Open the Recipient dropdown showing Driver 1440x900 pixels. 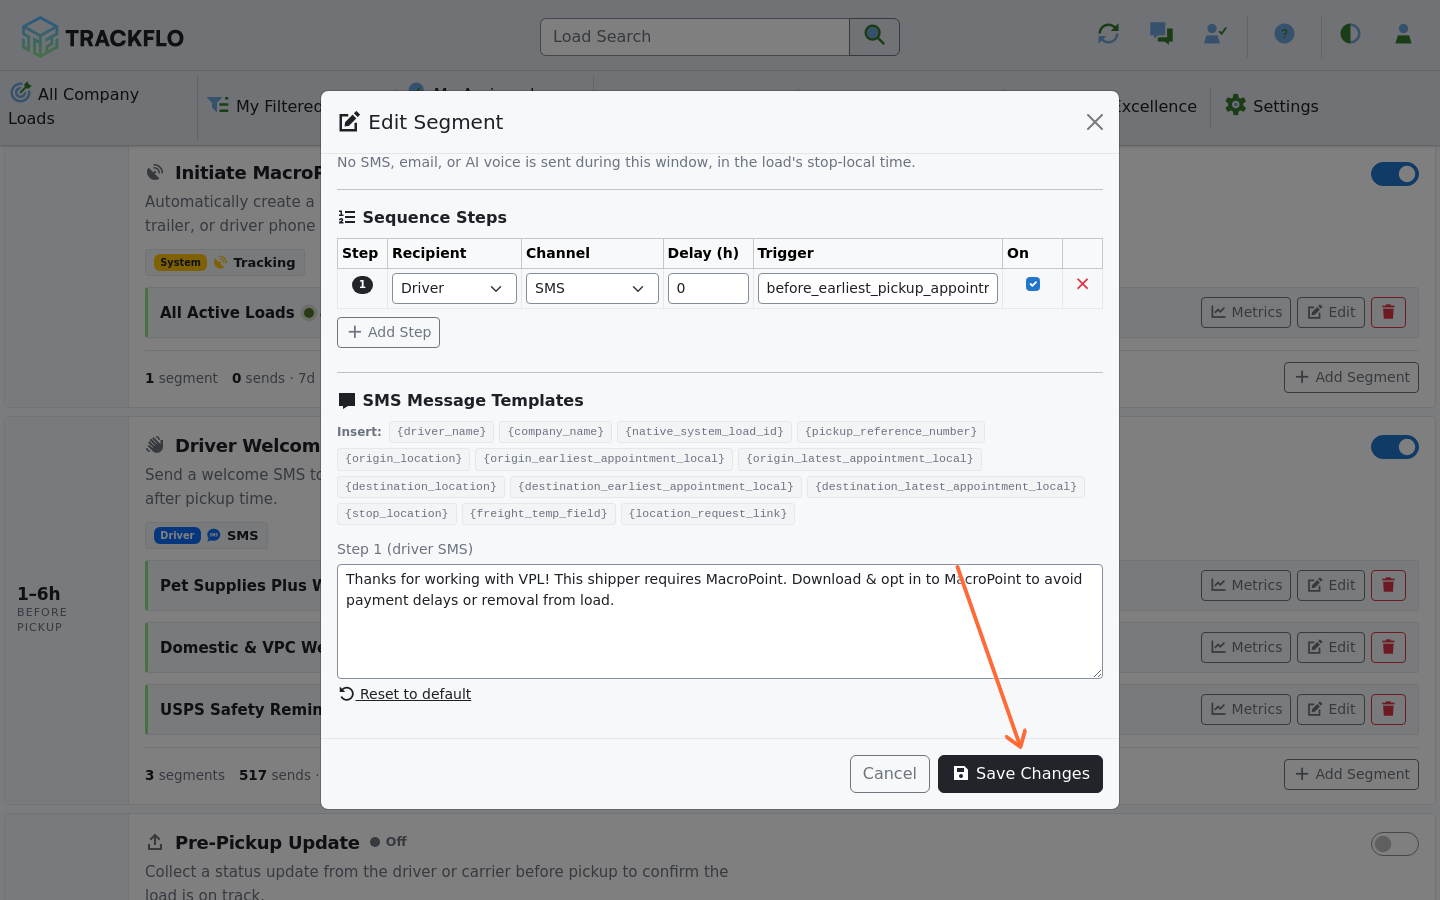(x=454, y=288)
